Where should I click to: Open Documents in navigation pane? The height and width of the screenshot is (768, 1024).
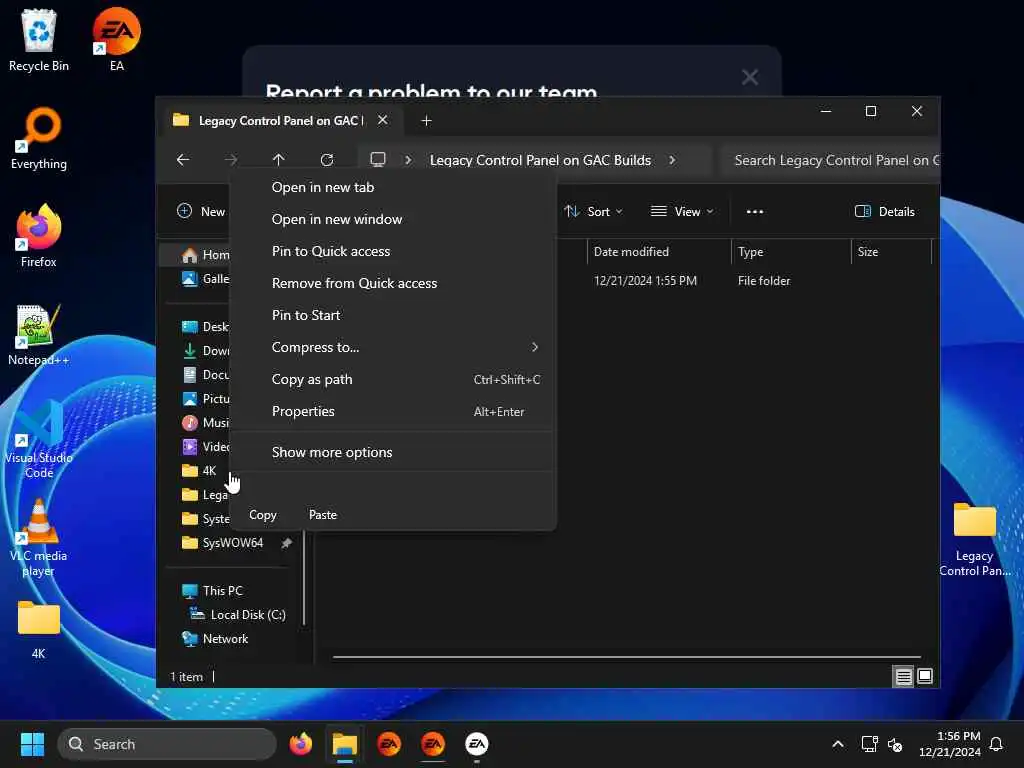tap(205, 375)
